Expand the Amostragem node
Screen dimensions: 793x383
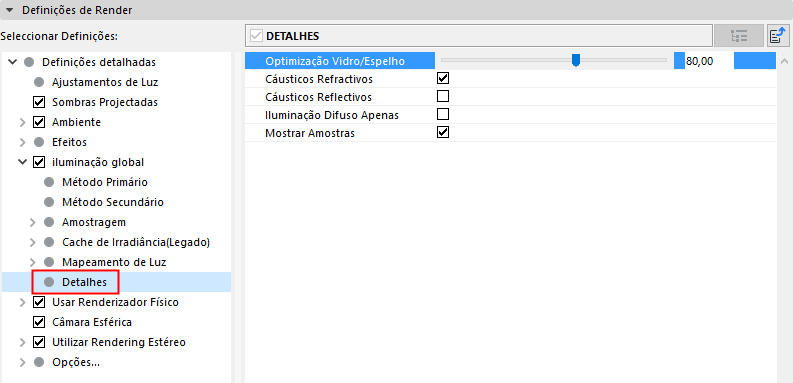tap(32, 222)
